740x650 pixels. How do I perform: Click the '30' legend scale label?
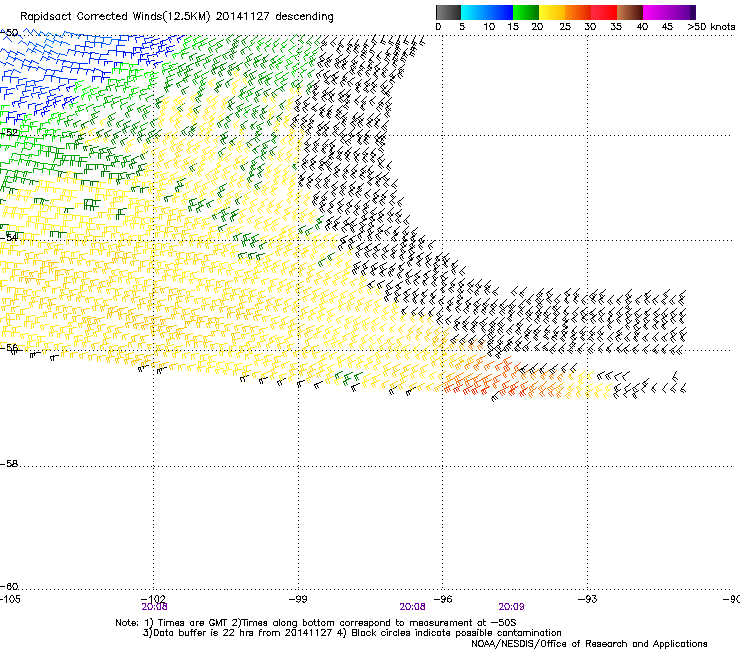[x=590, y=27]
